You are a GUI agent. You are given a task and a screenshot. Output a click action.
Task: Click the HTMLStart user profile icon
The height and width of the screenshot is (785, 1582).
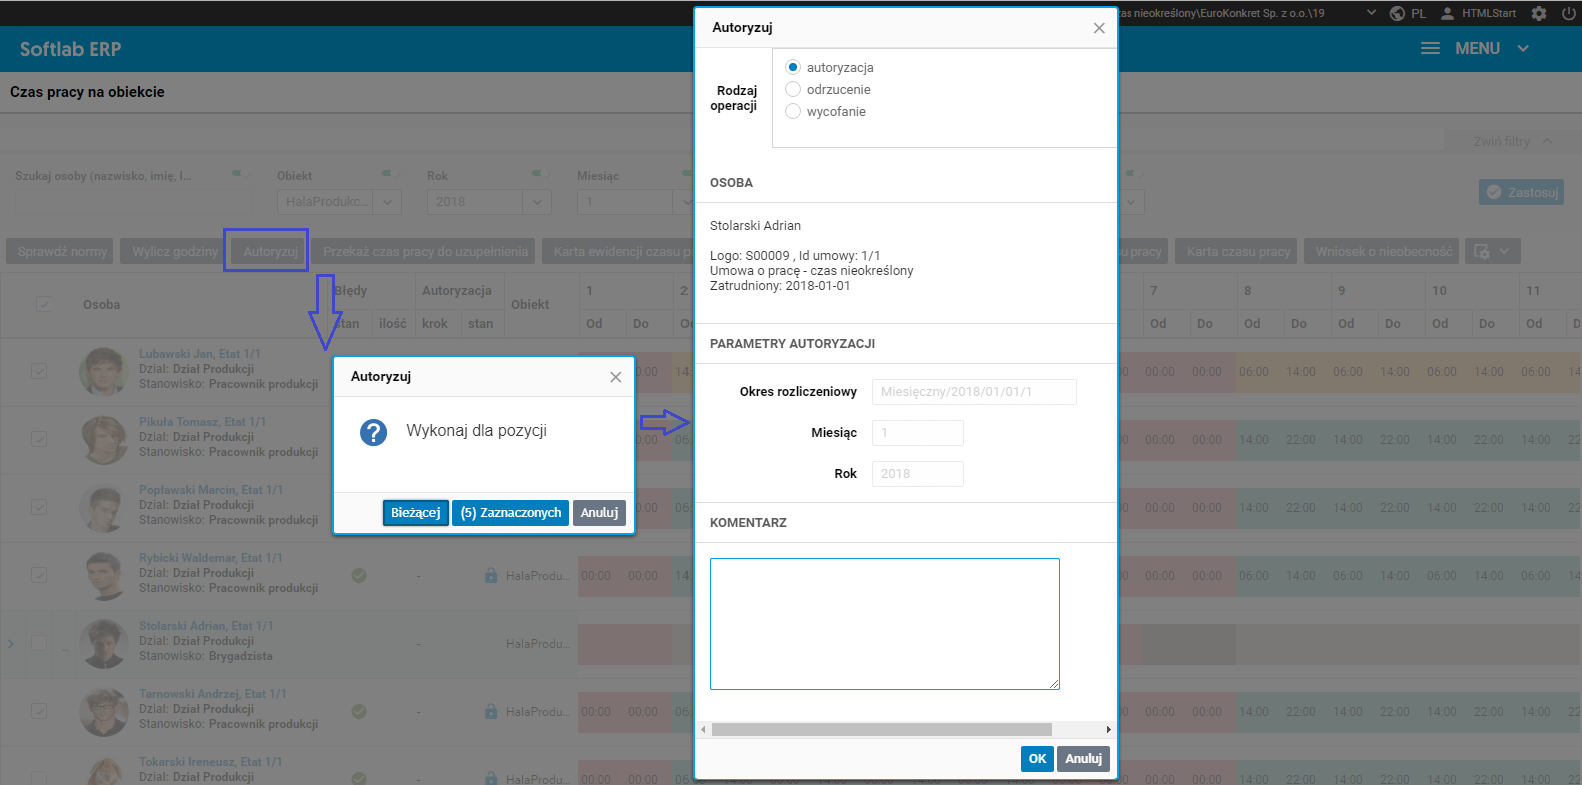tap(1447, 13)
